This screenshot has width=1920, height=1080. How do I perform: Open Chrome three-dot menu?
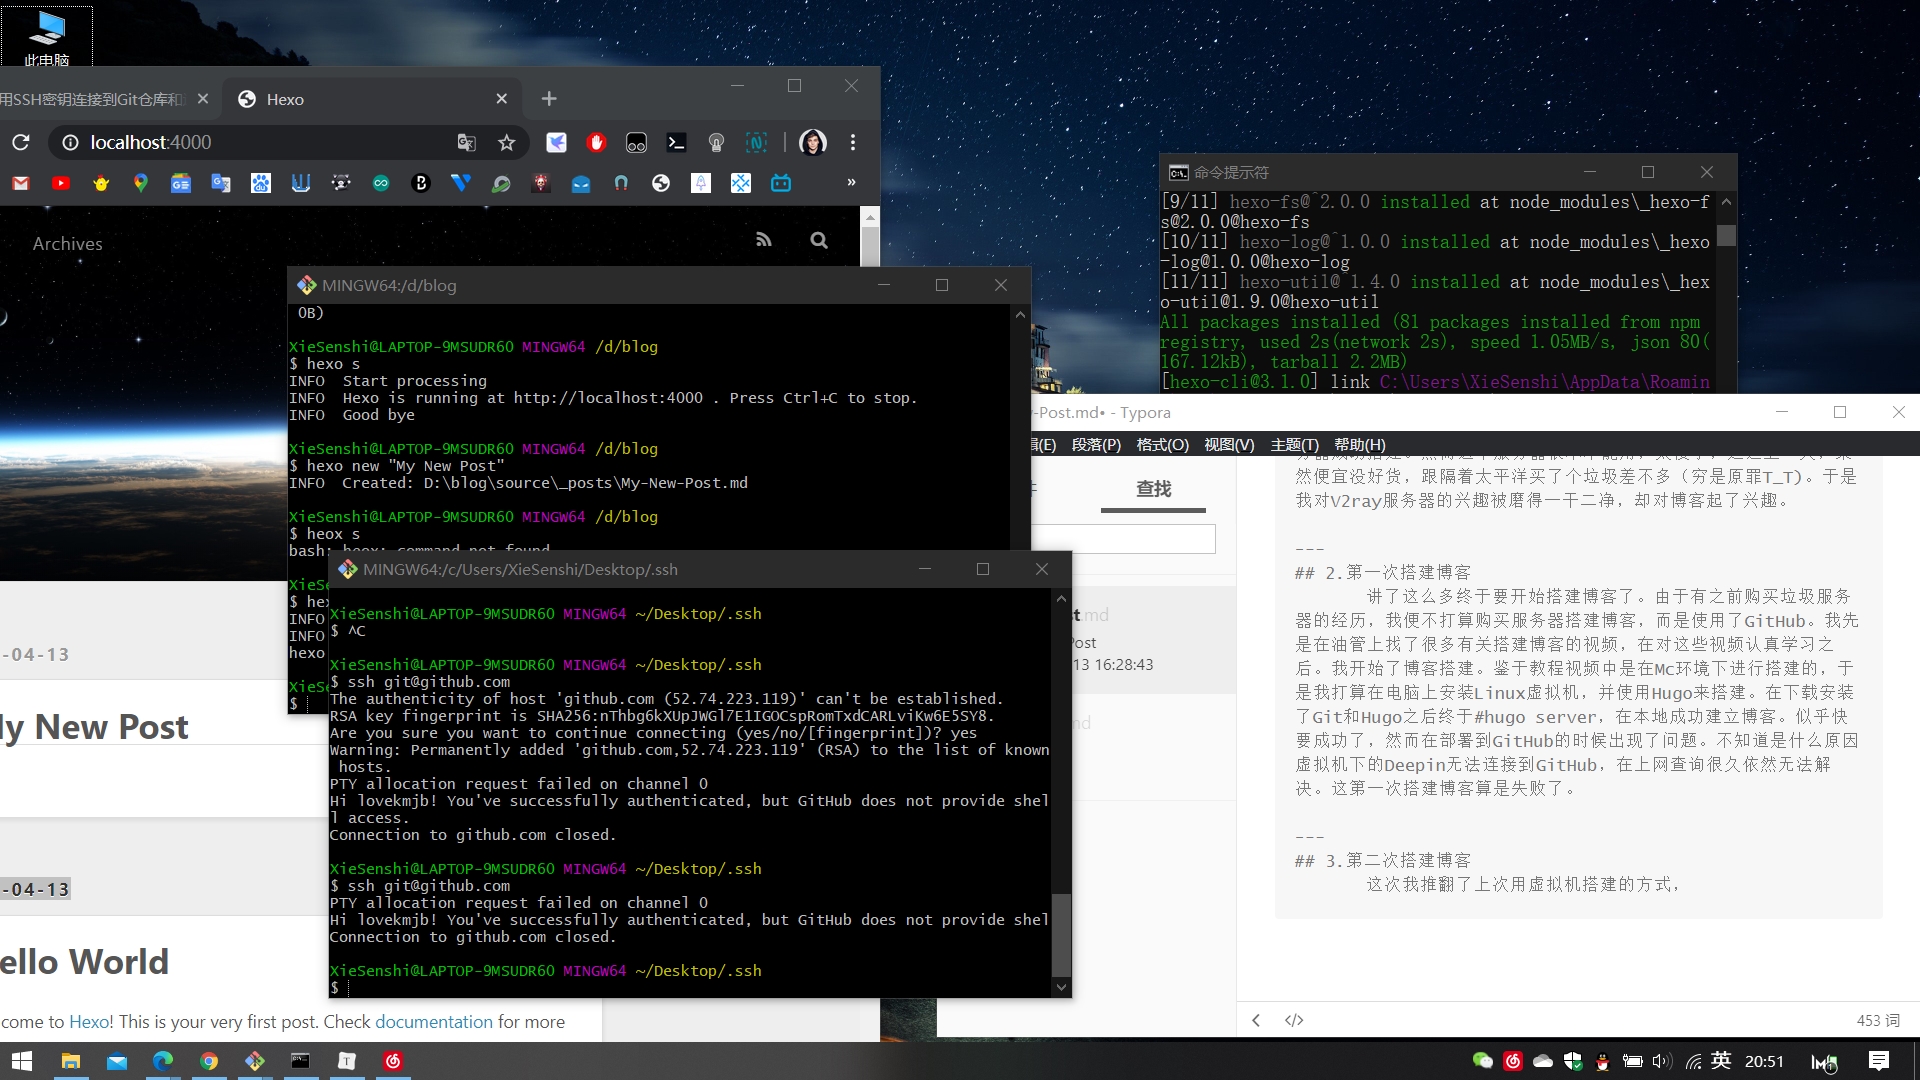coord(853,142)
